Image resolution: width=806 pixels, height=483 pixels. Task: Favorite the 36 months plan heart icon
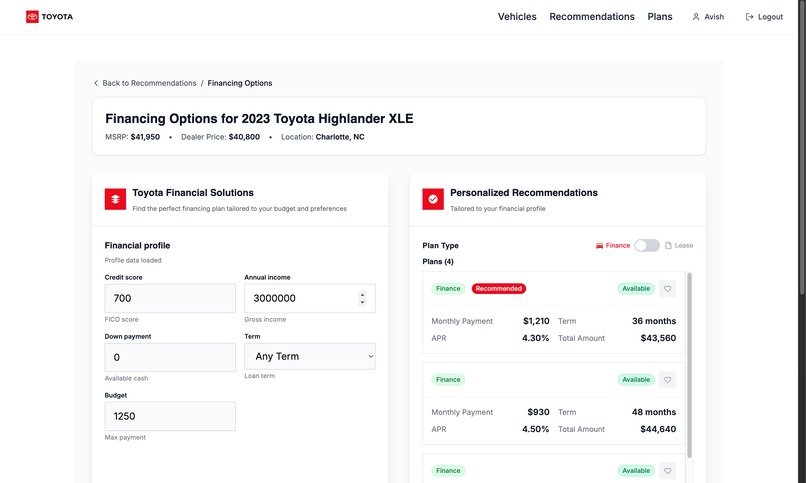click(667, 289)
